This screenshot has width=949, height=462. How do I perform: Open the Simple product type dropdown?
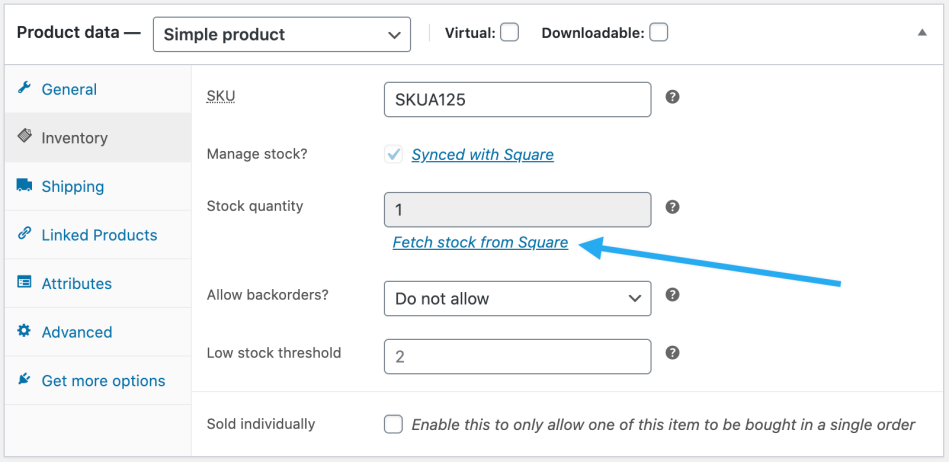(x=281, y=34)
